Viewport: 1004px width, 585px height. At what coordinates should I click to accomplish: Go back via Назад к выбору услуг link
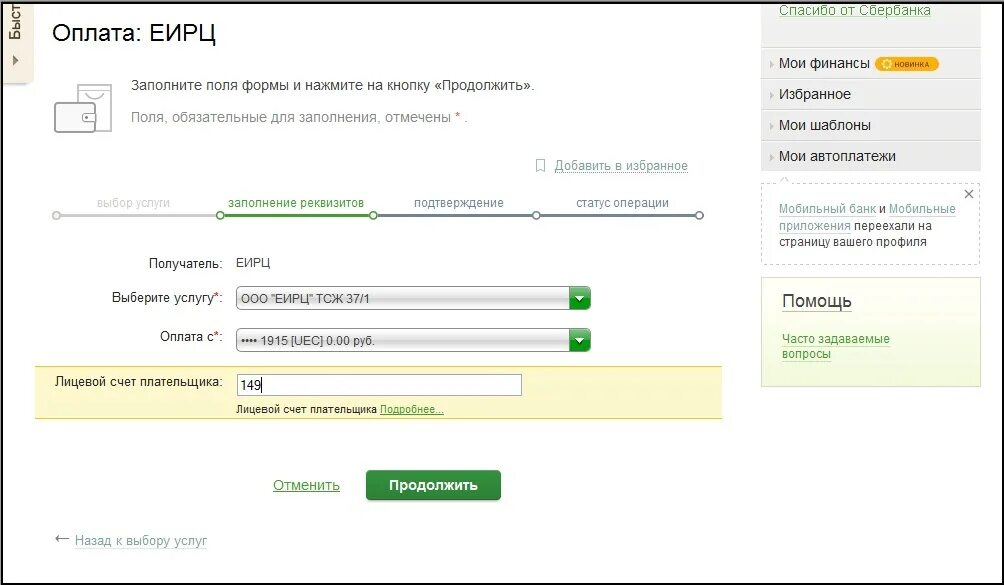tap(141, 540)
